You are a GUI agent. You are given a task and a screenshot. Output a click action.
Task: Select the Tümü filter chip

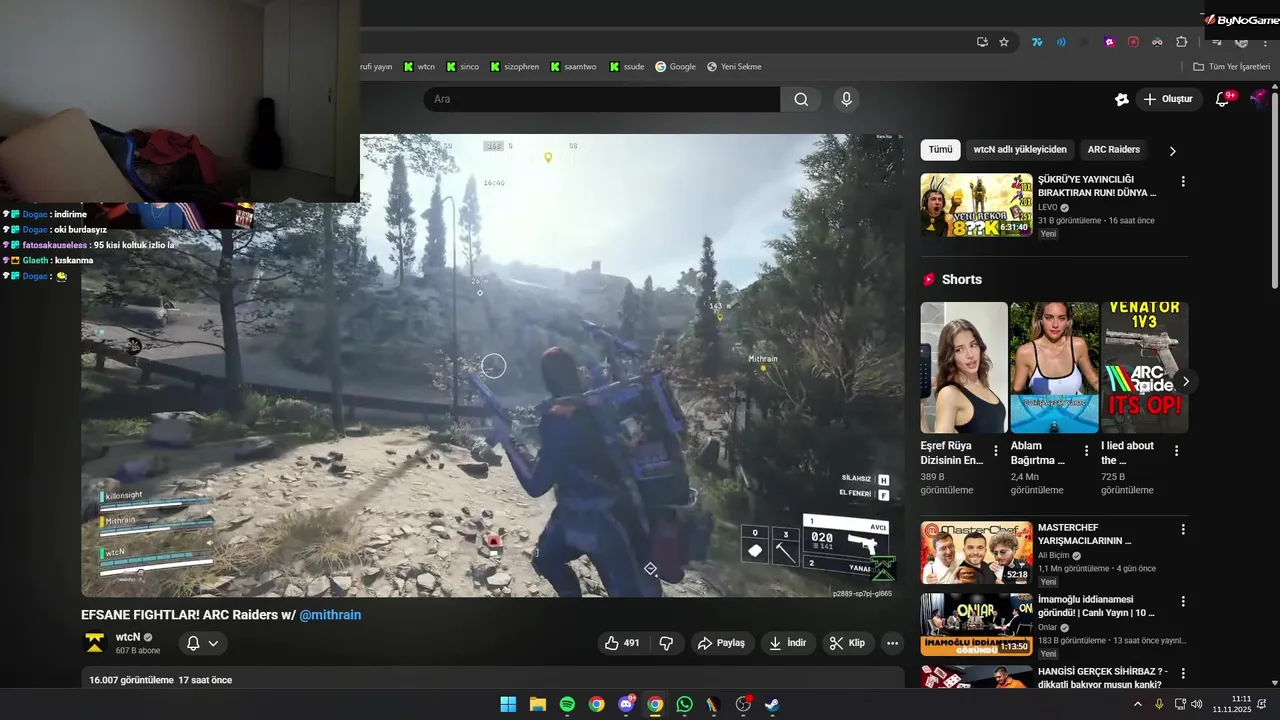click(940, 150)
